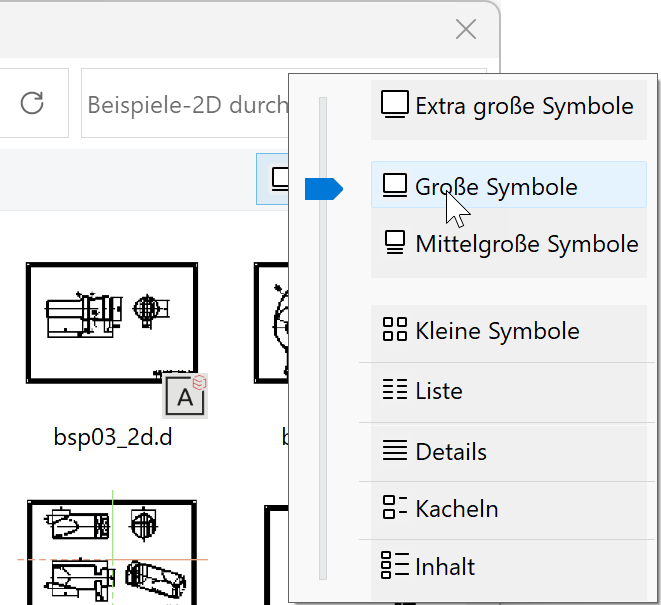Click the Inhalt content view icon
Image resolution: width=661 pixels, height=605 pixels.
[x=395, y=566]
